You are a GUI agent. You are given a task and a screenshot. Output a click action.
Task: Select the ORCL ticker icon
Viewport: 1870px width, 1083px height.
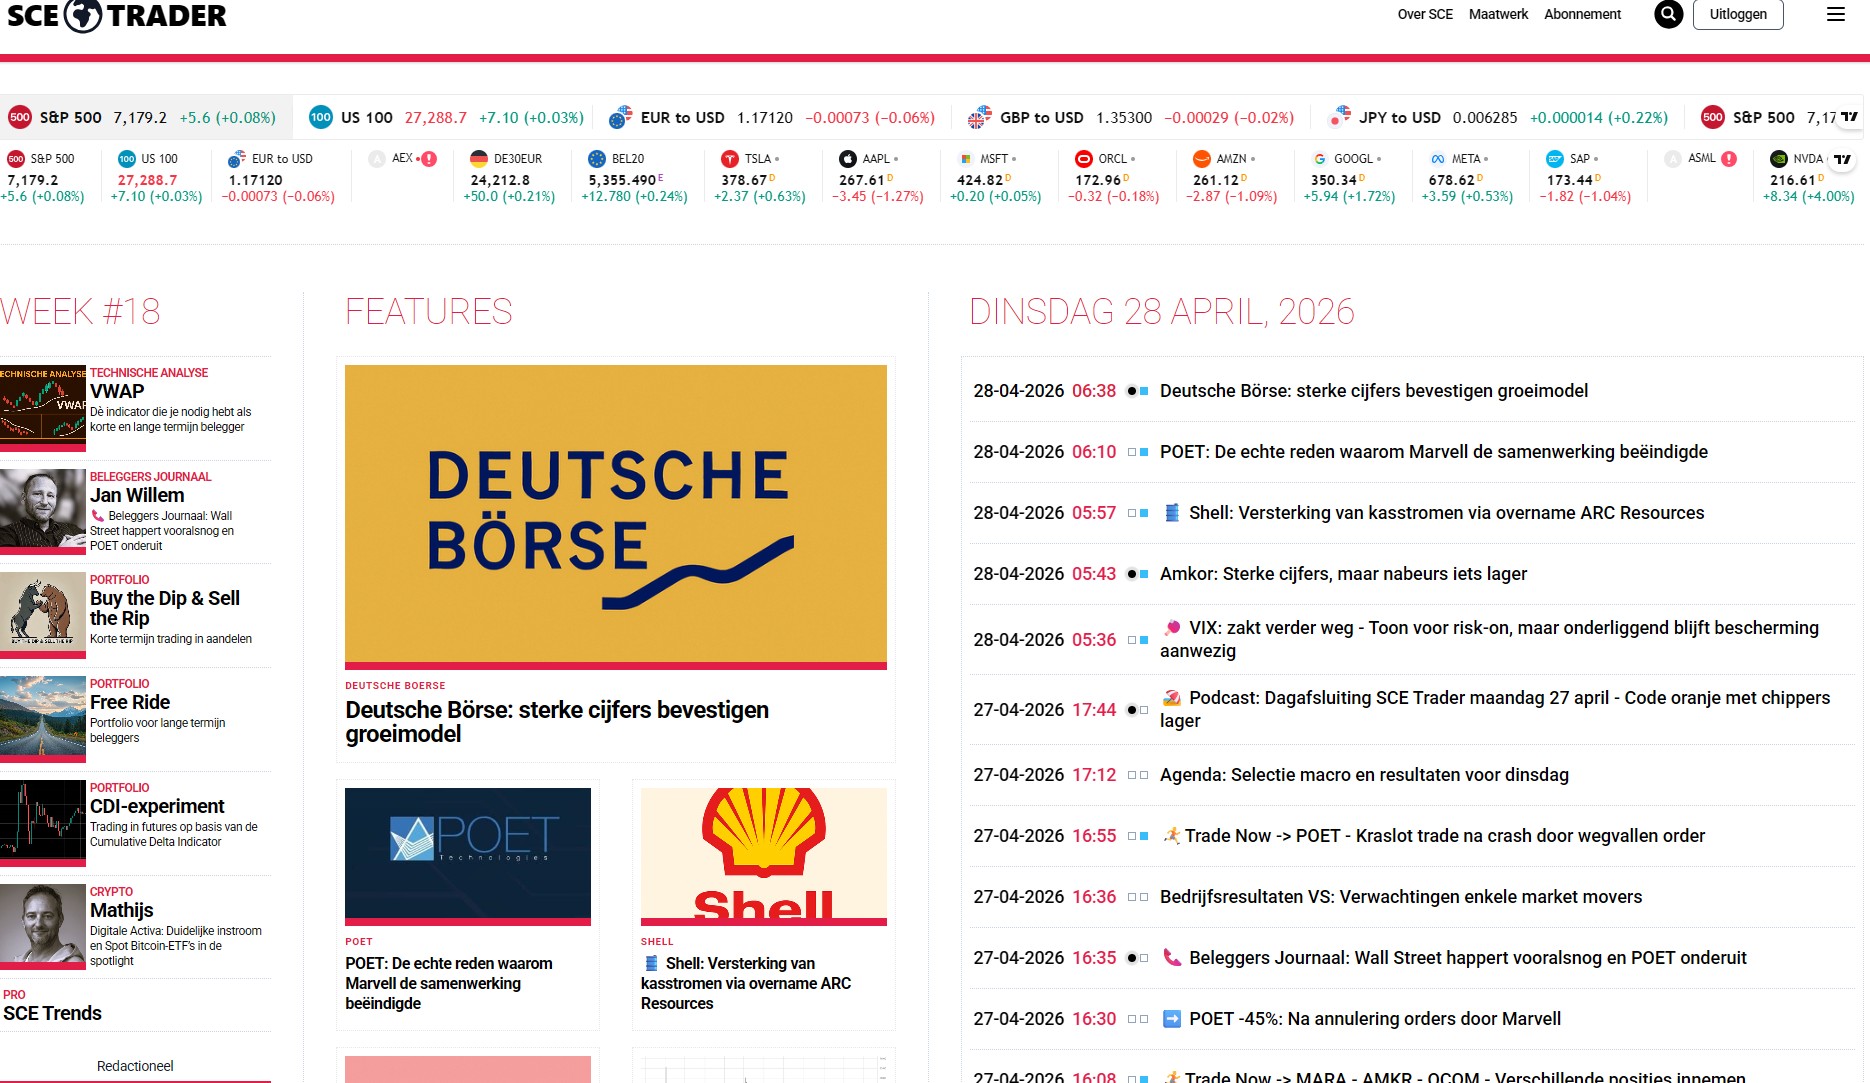1084,158
